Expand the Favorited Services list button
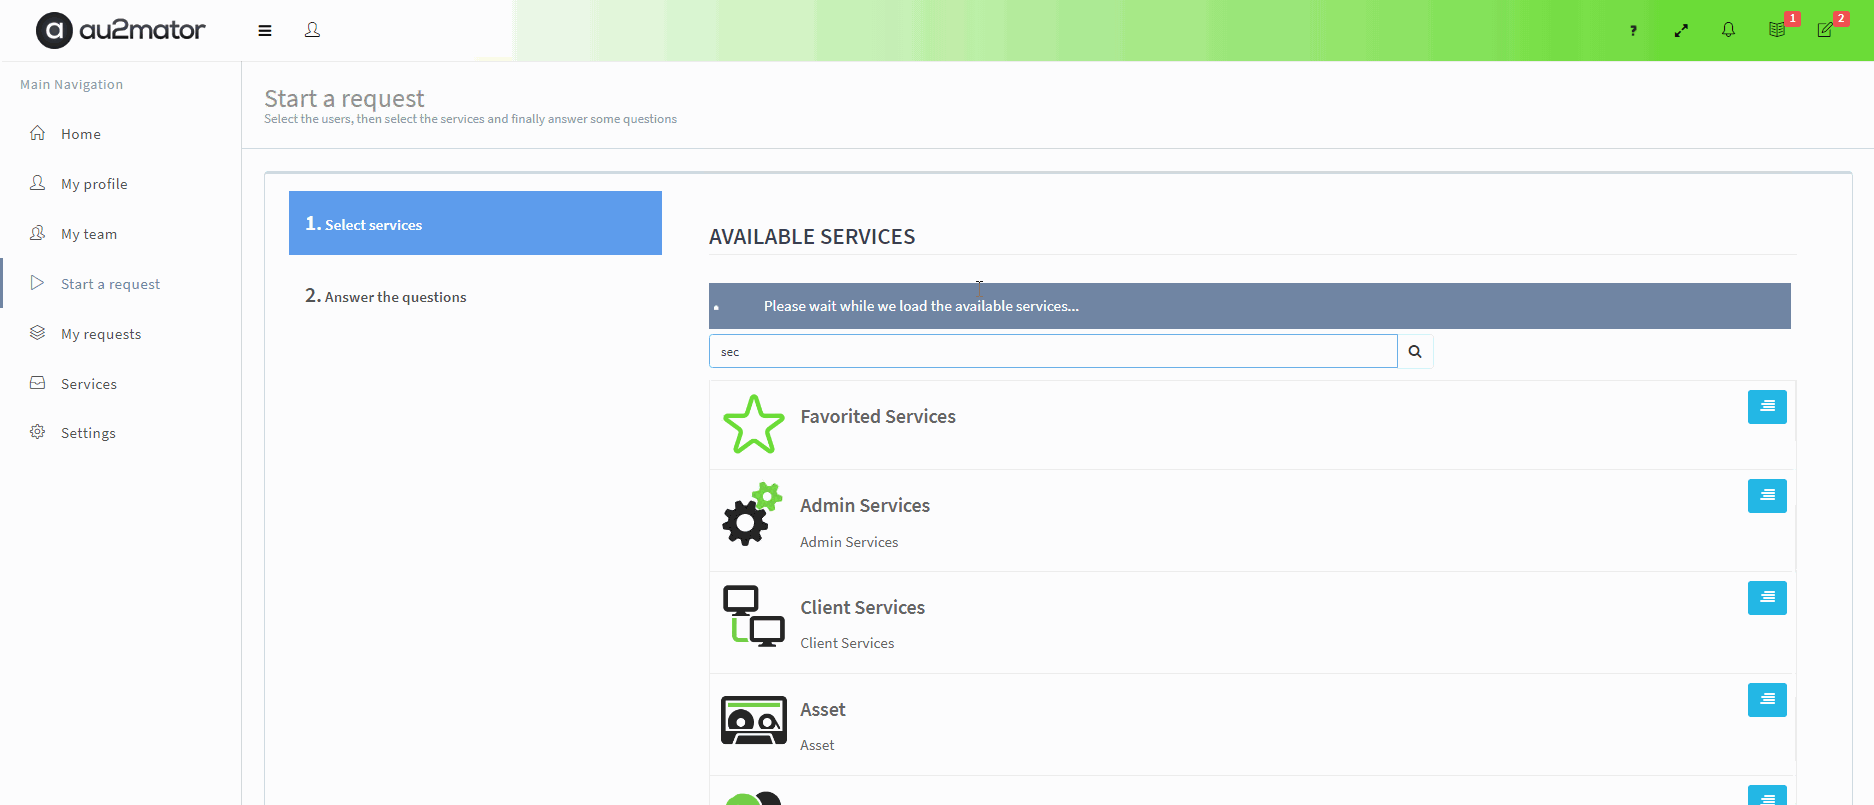 1767,407
